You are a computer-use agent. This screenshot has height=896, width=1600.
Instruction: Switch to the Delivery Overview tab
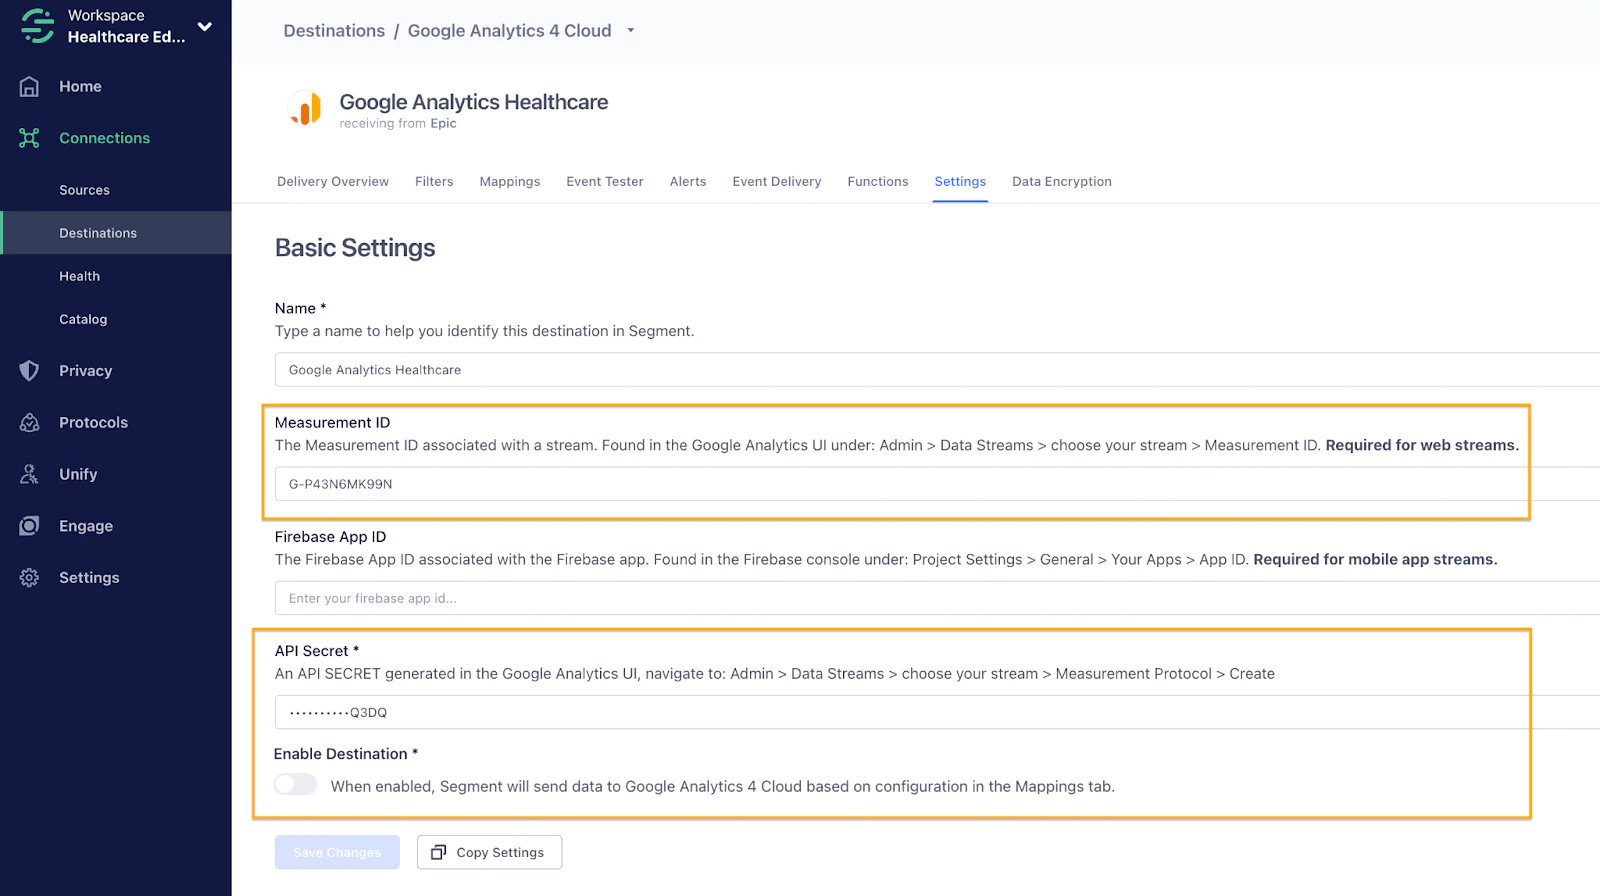pyautogui.click(x=333, y=182)
